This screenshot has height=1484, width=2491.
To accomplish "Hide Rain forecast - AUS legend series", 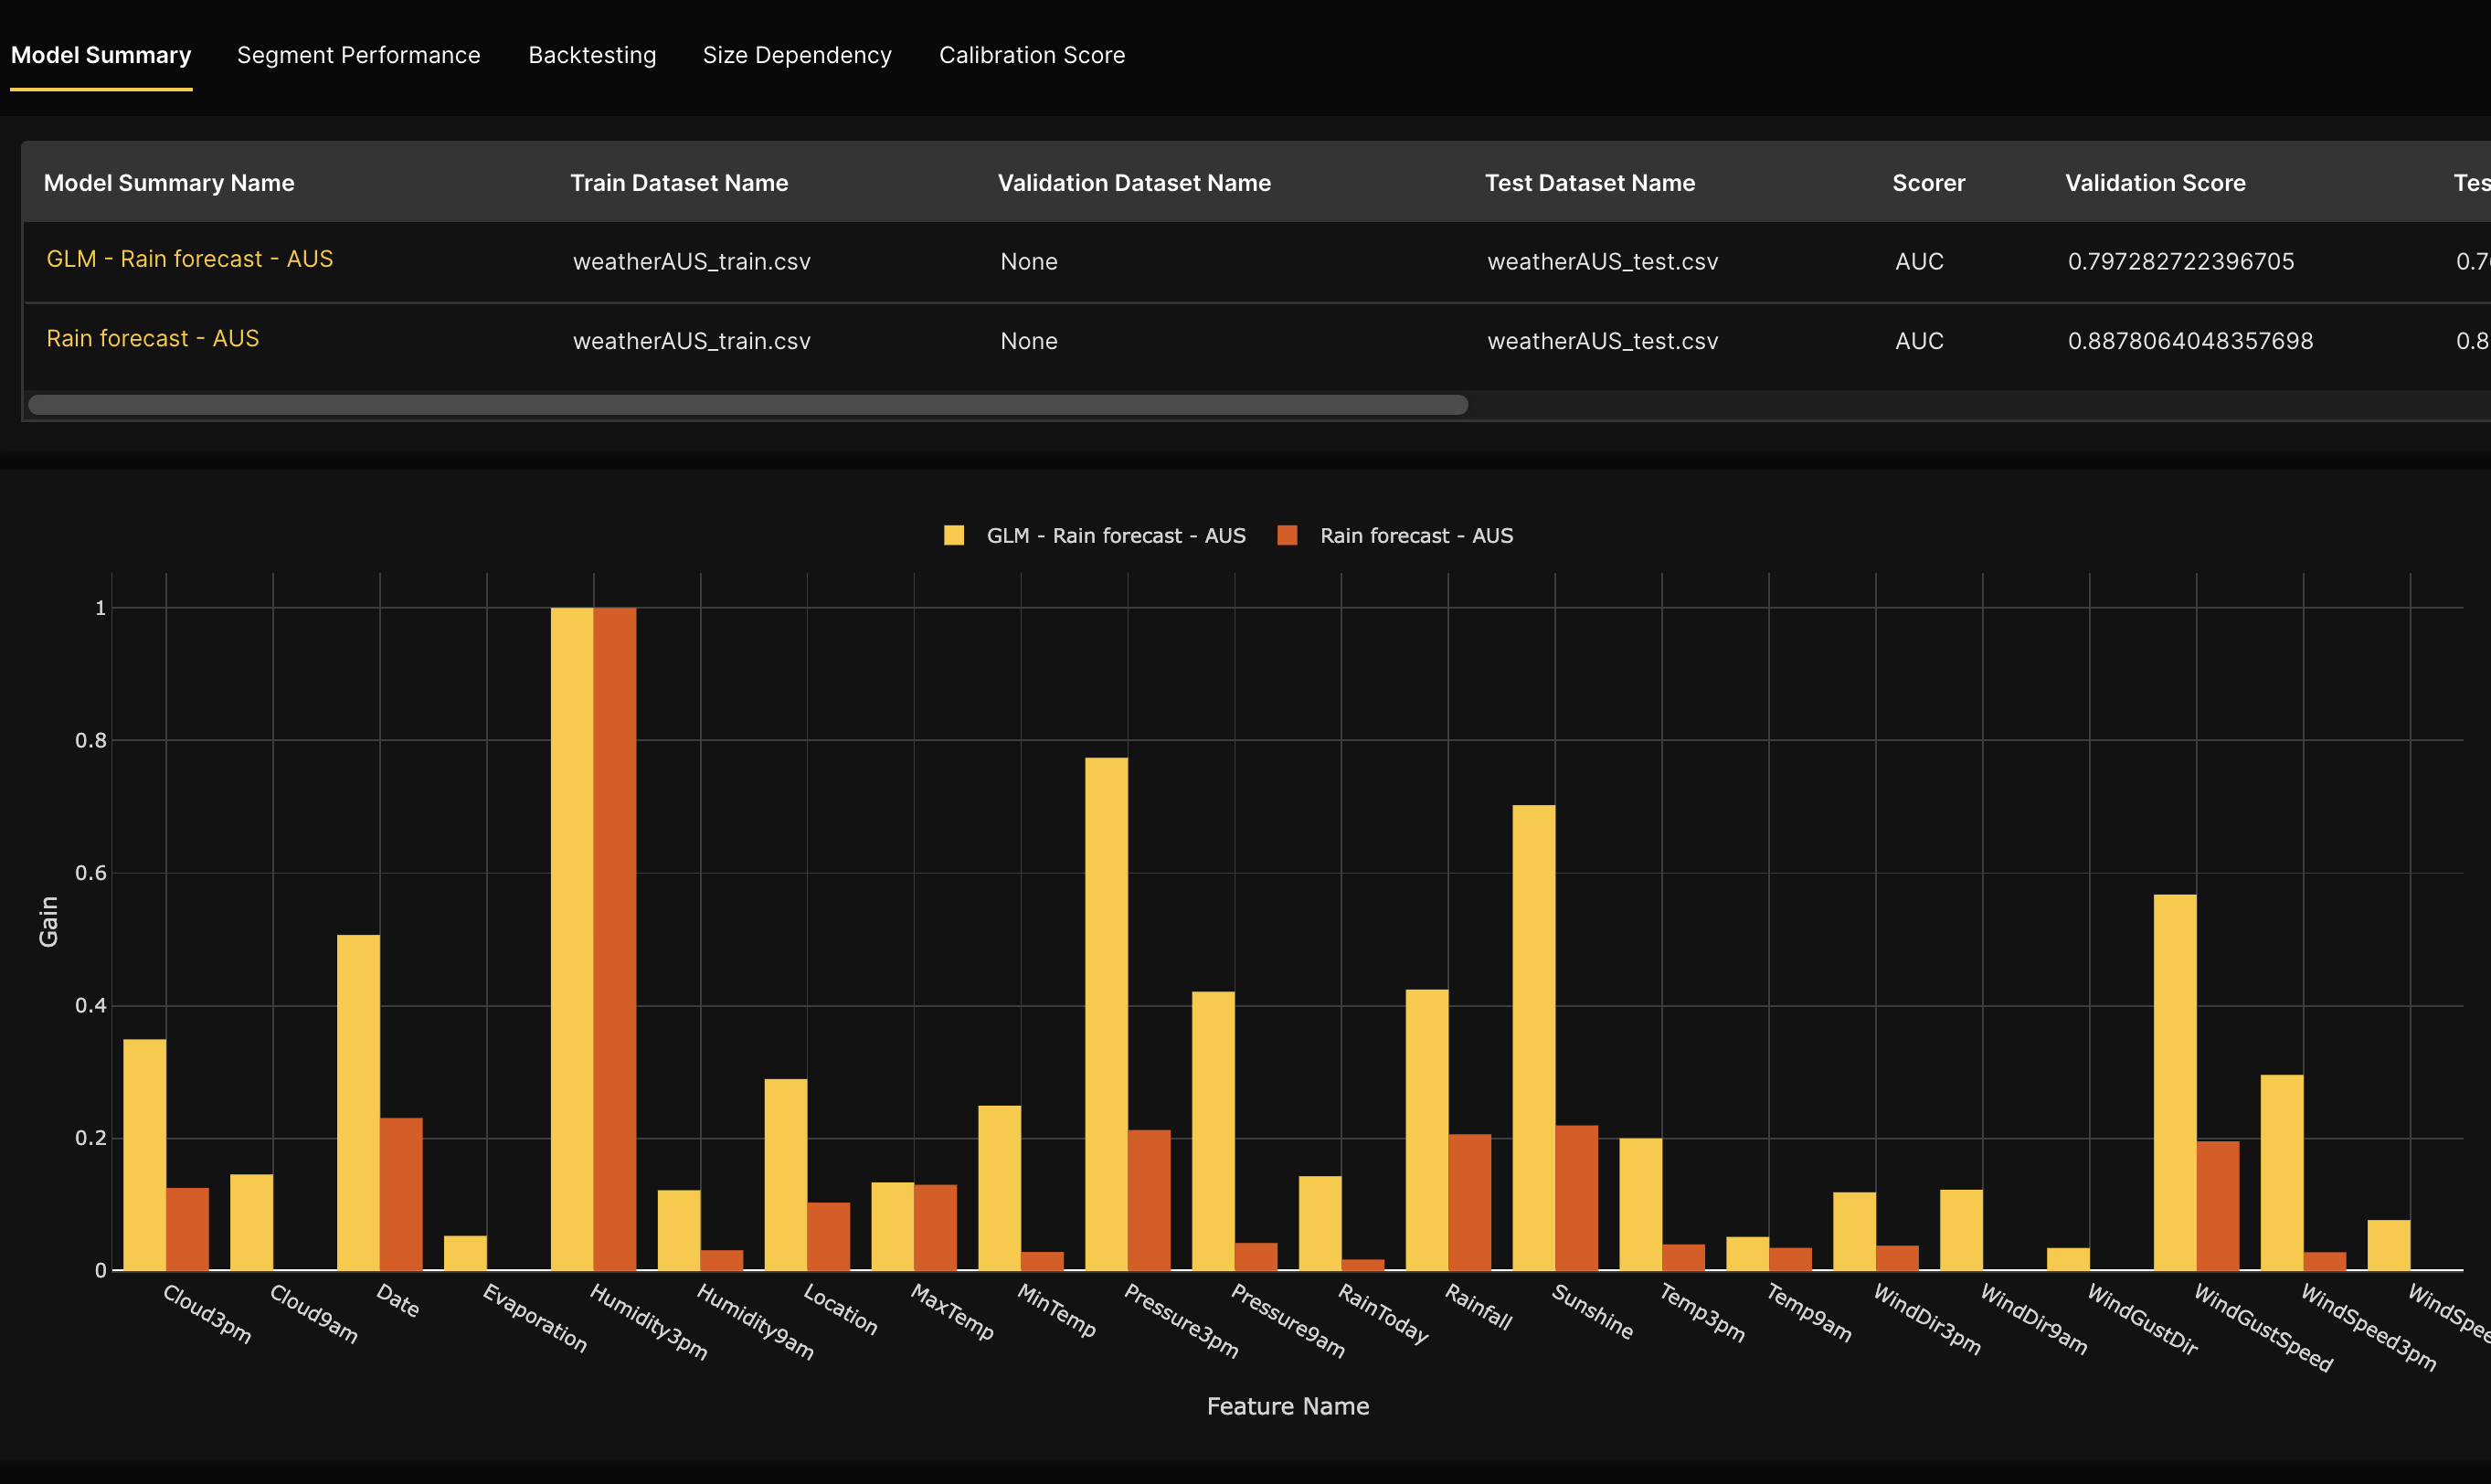I will 1415,536.
